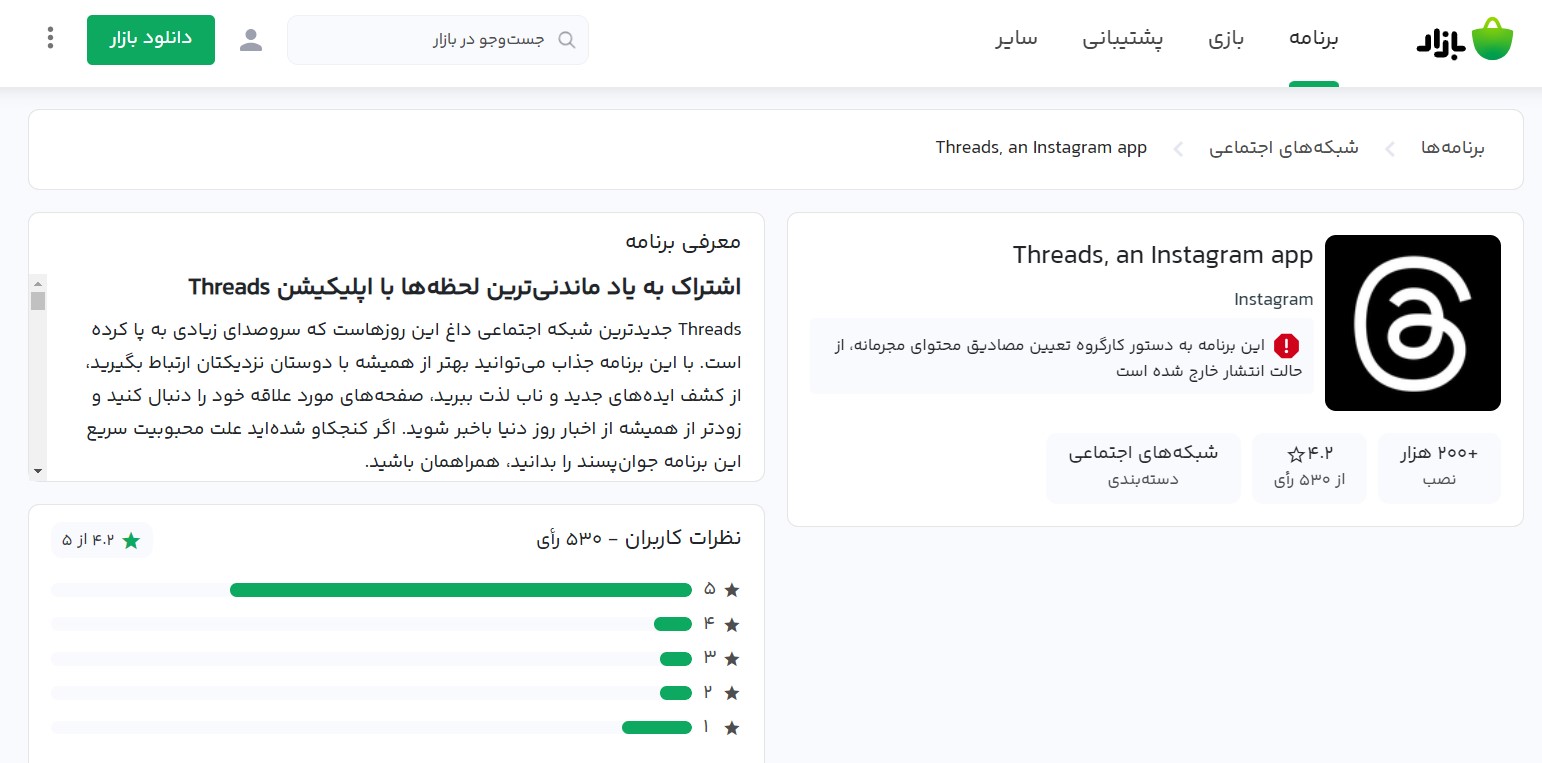Screen dimensions: 1542x763
Task: Open the vertical three-dot menu
Action: (50, 37)
